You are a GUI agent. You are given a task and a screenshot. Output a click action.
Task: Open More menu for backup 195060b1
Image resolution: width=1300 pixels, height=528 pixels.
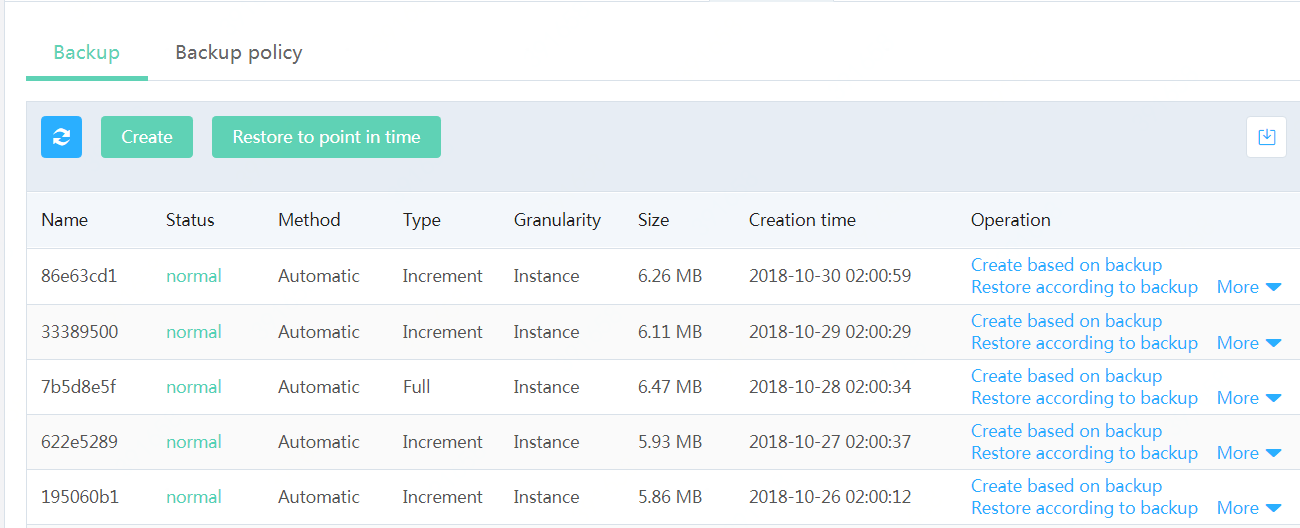(x=1249, y=508)
